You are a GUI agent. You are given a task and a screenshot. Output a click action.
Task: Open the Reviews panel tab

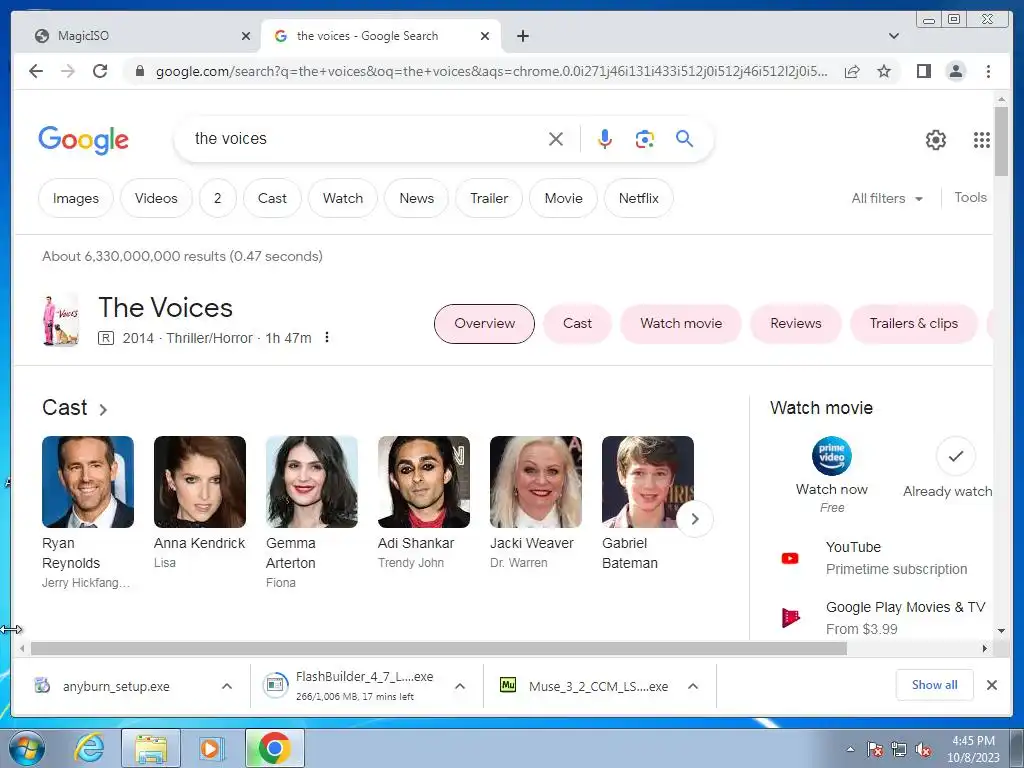point(795,324)
